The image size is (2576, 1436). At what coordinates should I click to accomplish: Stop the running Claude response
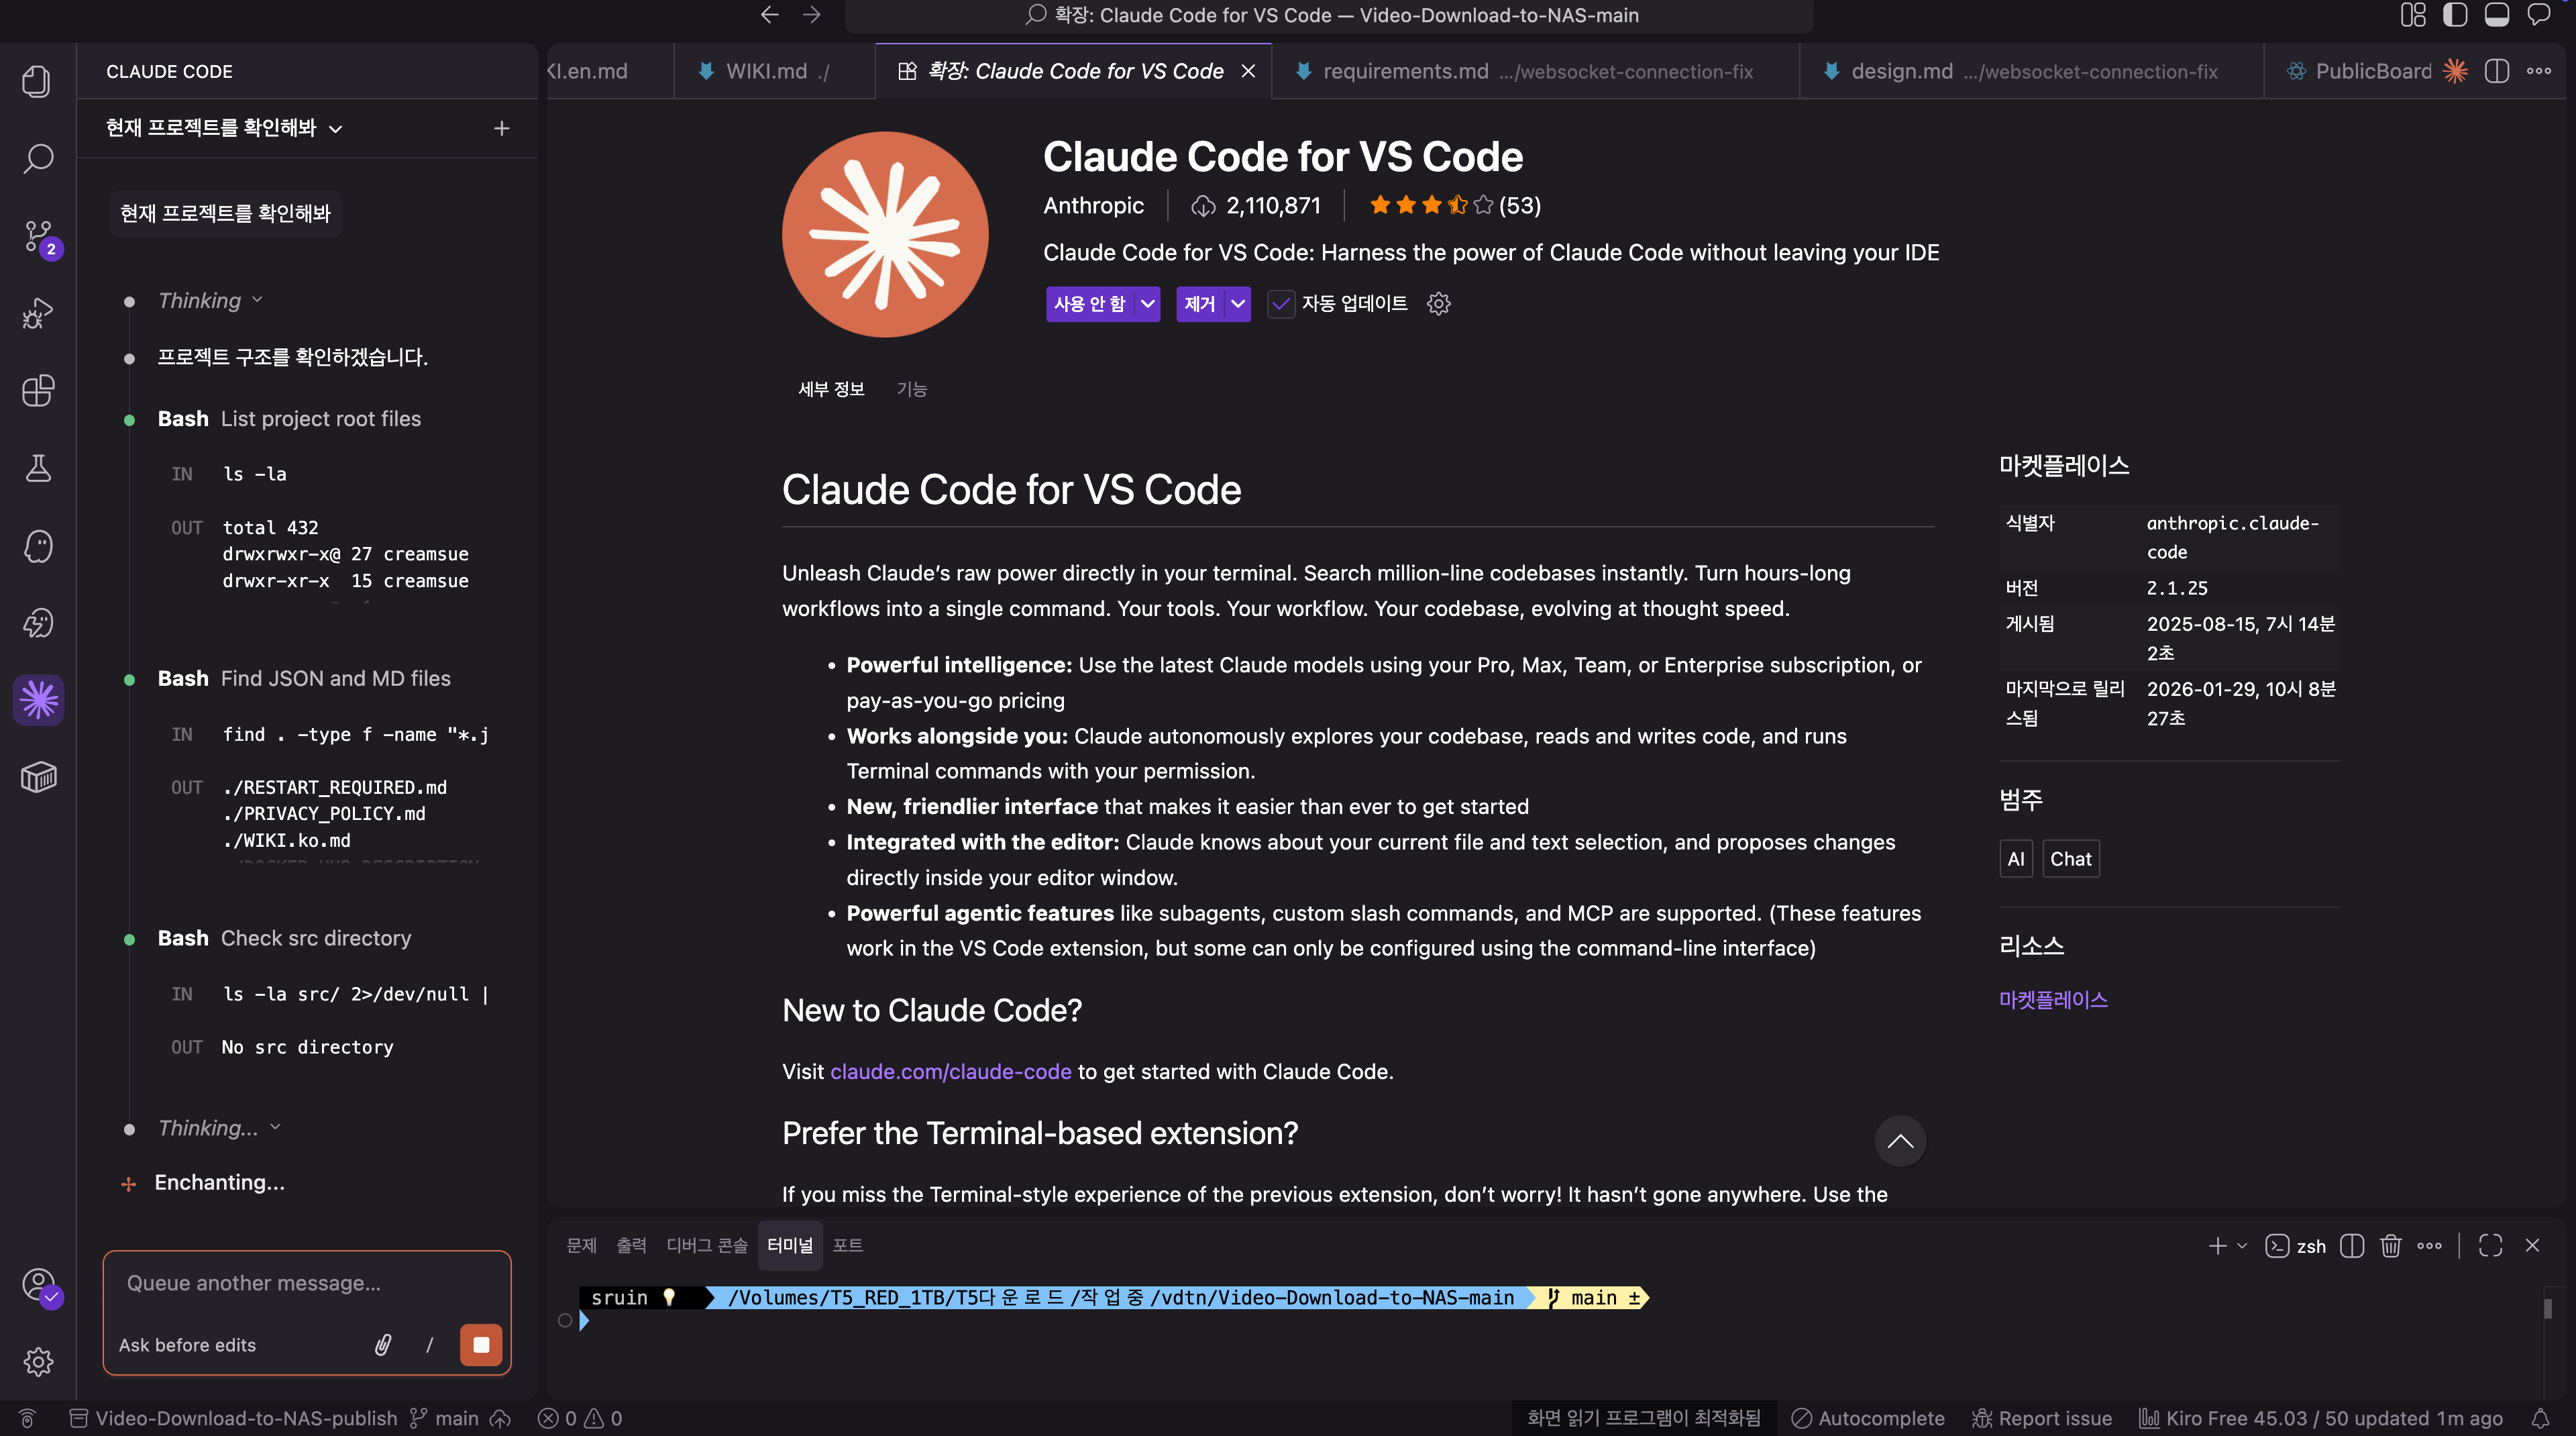click(481, 1345)
